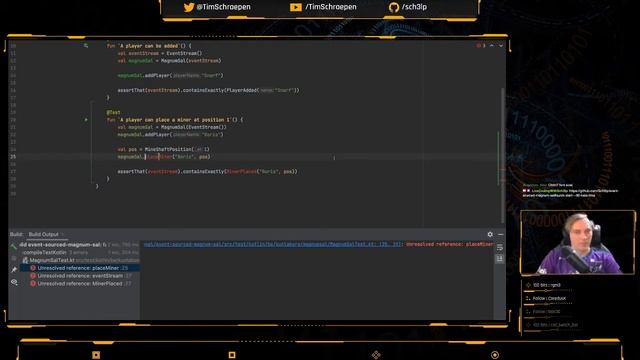Image resolution: width=640 pixels, height=360 pixels.
Task: Click the scroll-to-end icon in build output
Action: click(500, 259)
